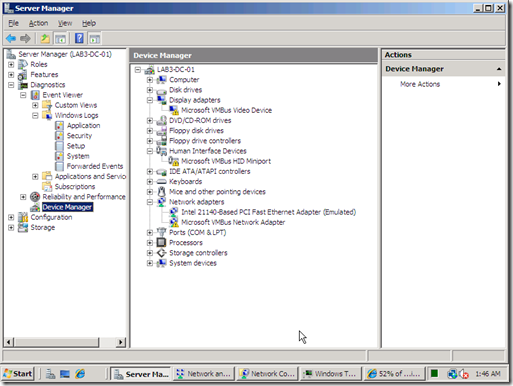Select Forwarded Events log
Screen dimensions: 513x386
pyautogui.click(x=95, y=166)
